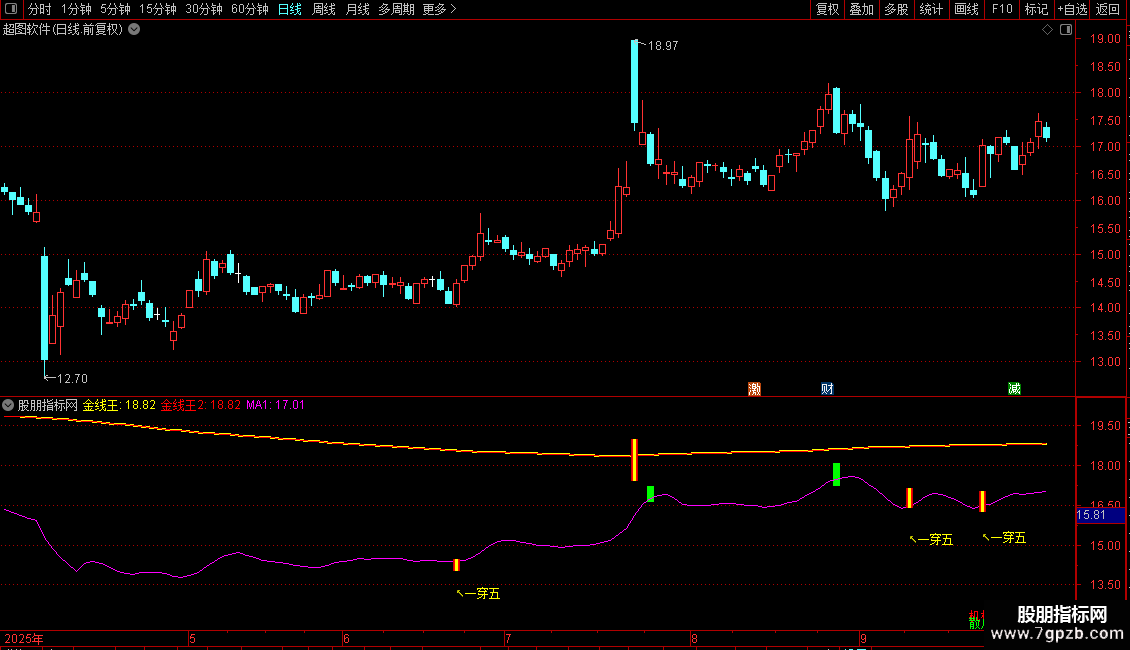Click the 复权 adjustment button

pos(827,9)
